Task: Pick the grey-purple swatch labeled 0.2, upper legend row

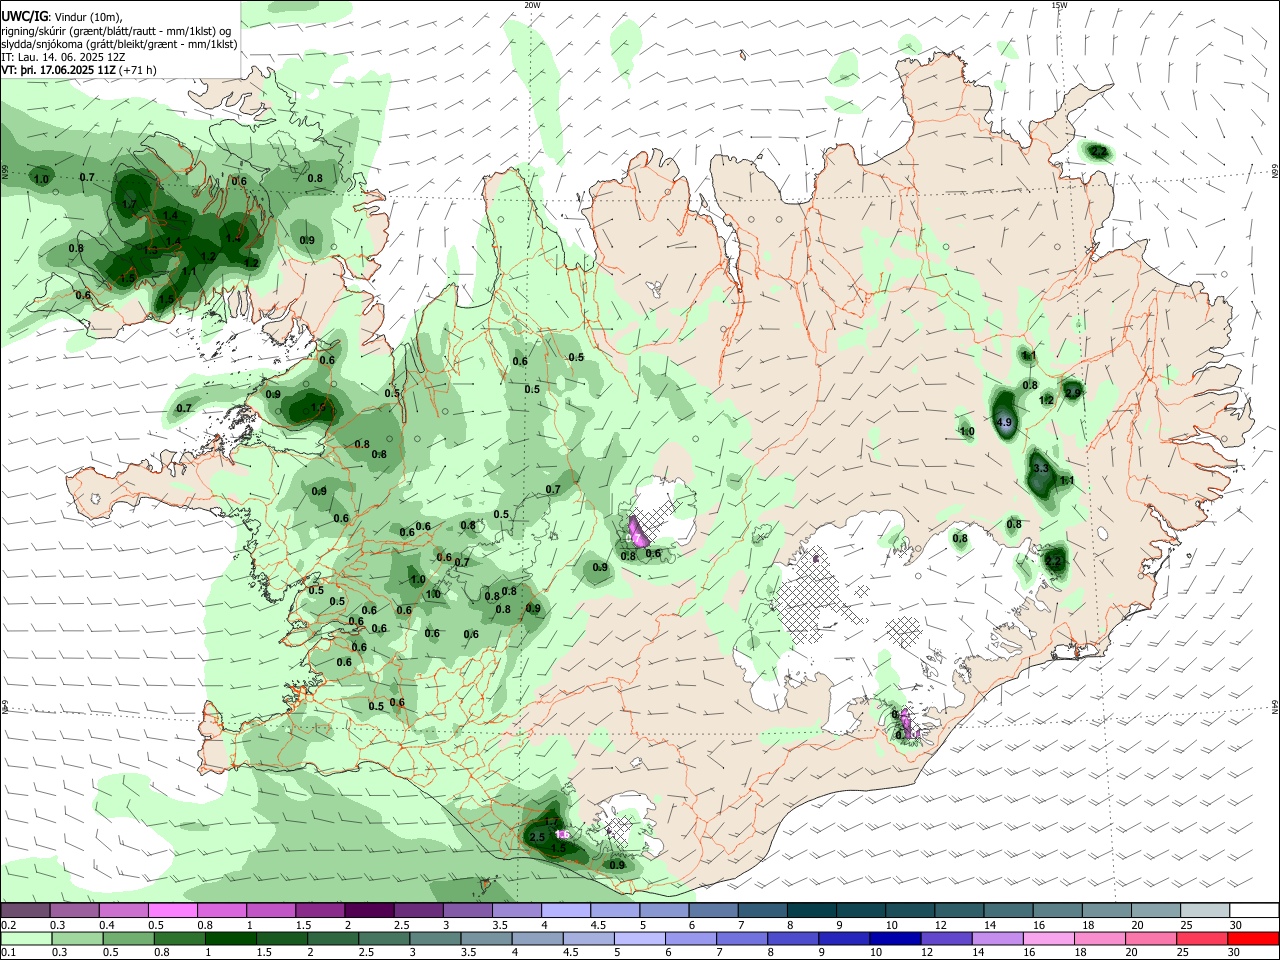Action: [x=25, y=911]
